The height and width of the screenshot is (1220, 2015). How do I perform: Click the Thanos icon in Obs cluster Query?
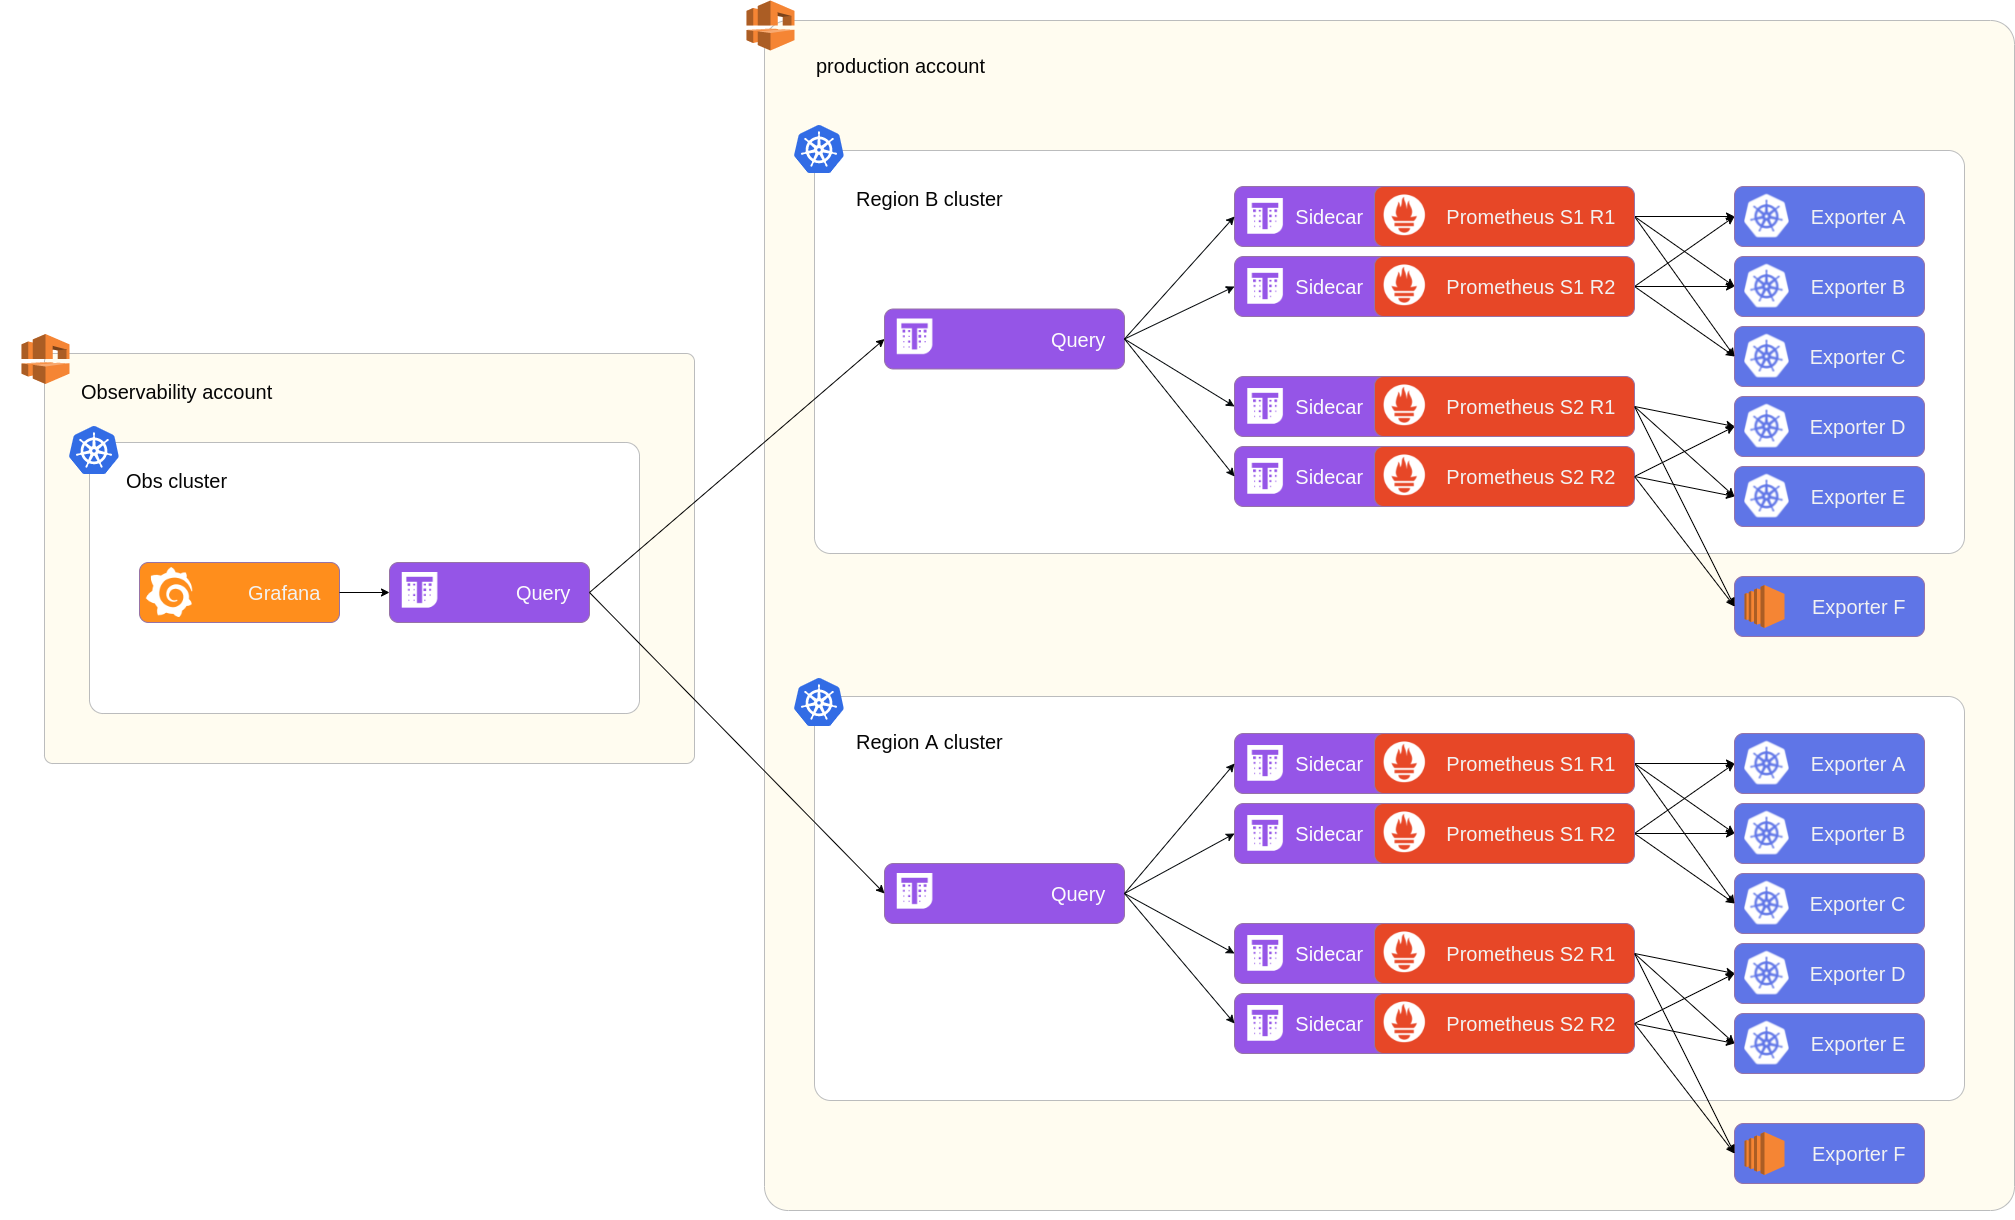pyautogui.click(x=419, y=591)
